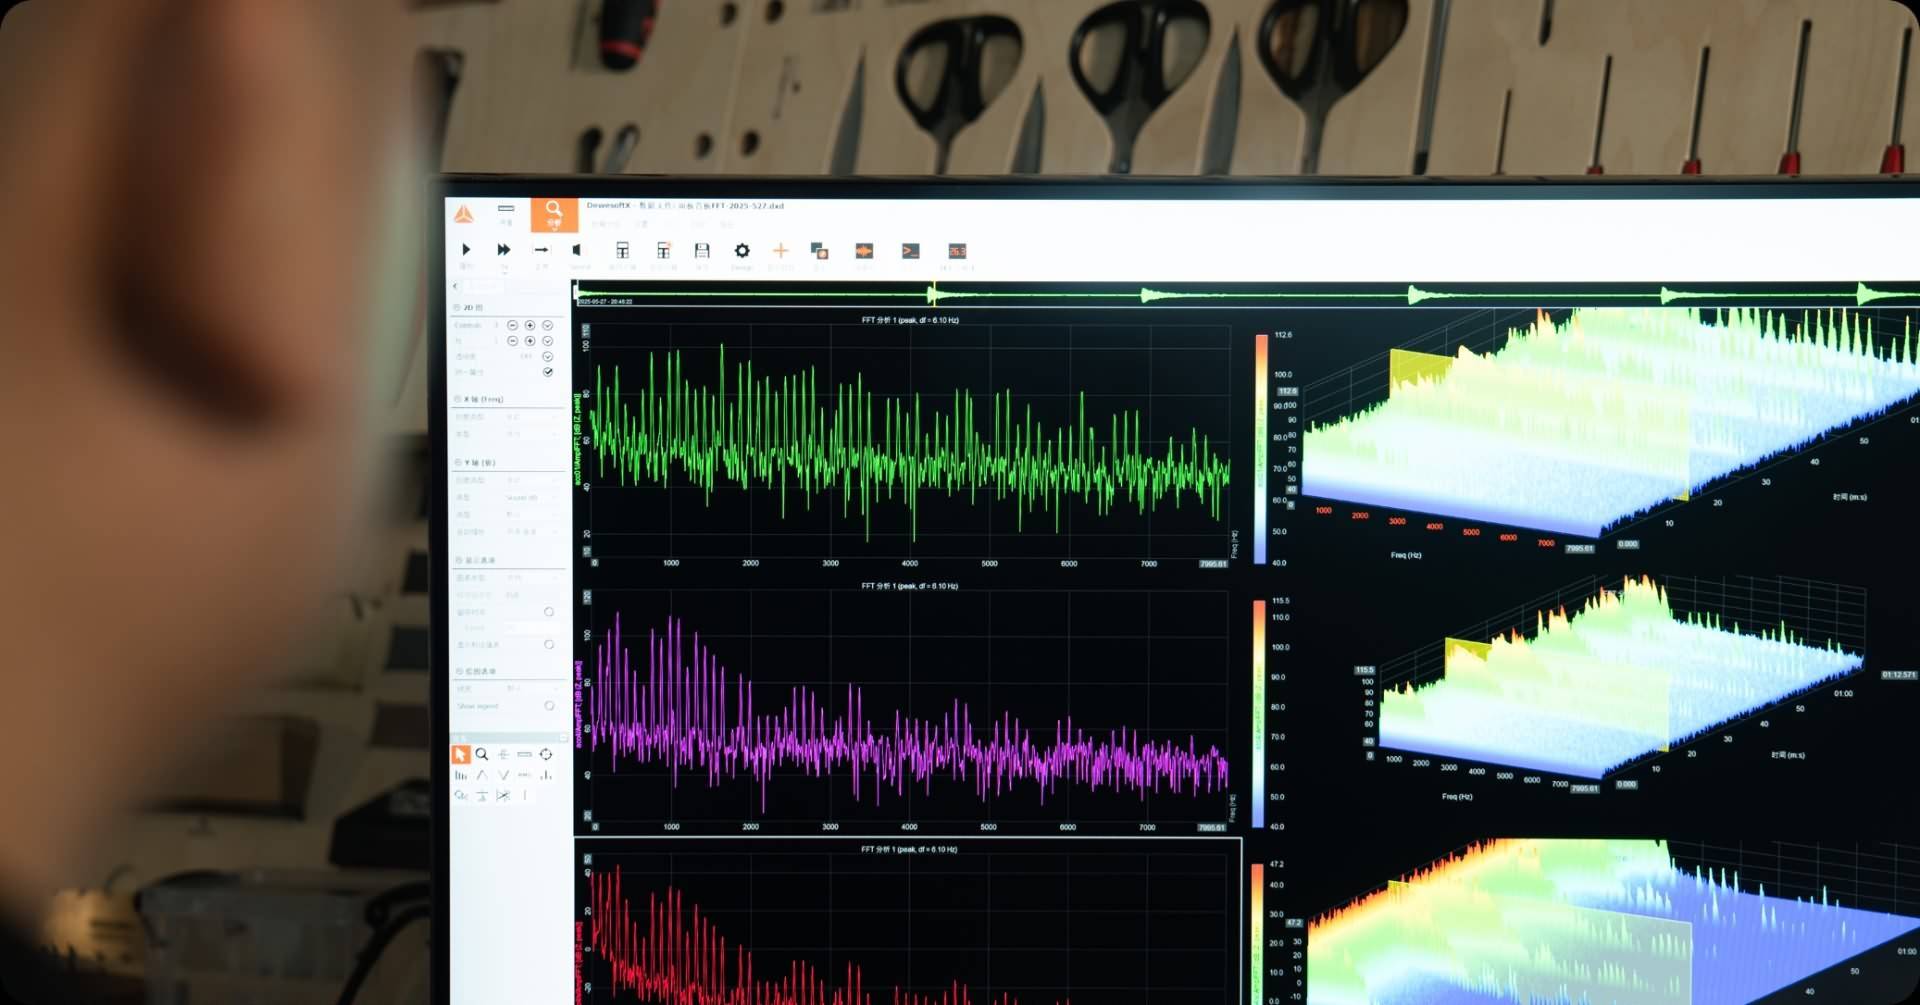Toggle the first radio option in display section
The width and height of the screenshot is (1920, 1005).
pyautogui.click(x=549, y=612)
